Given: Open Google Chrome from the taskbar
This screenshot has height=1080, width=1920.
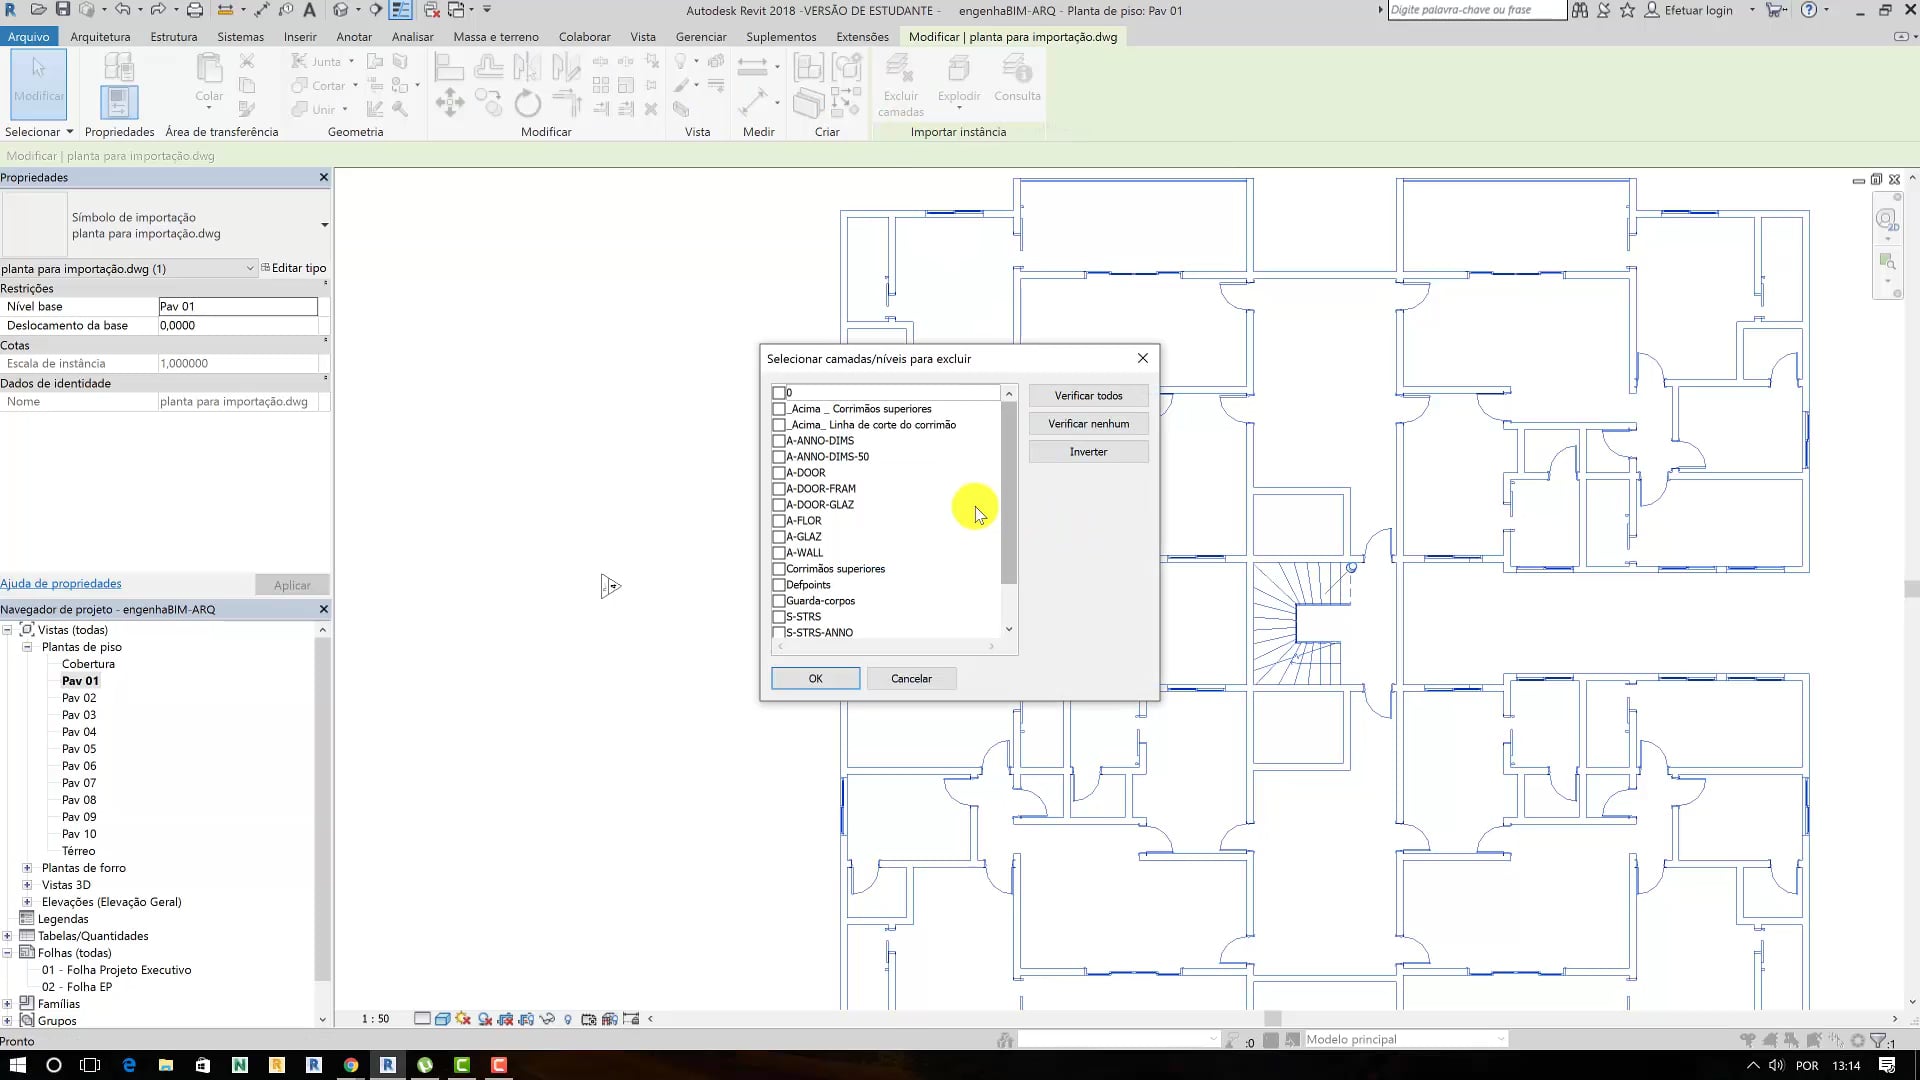Looking at the screenshot, I should (x=350, y=1065).
